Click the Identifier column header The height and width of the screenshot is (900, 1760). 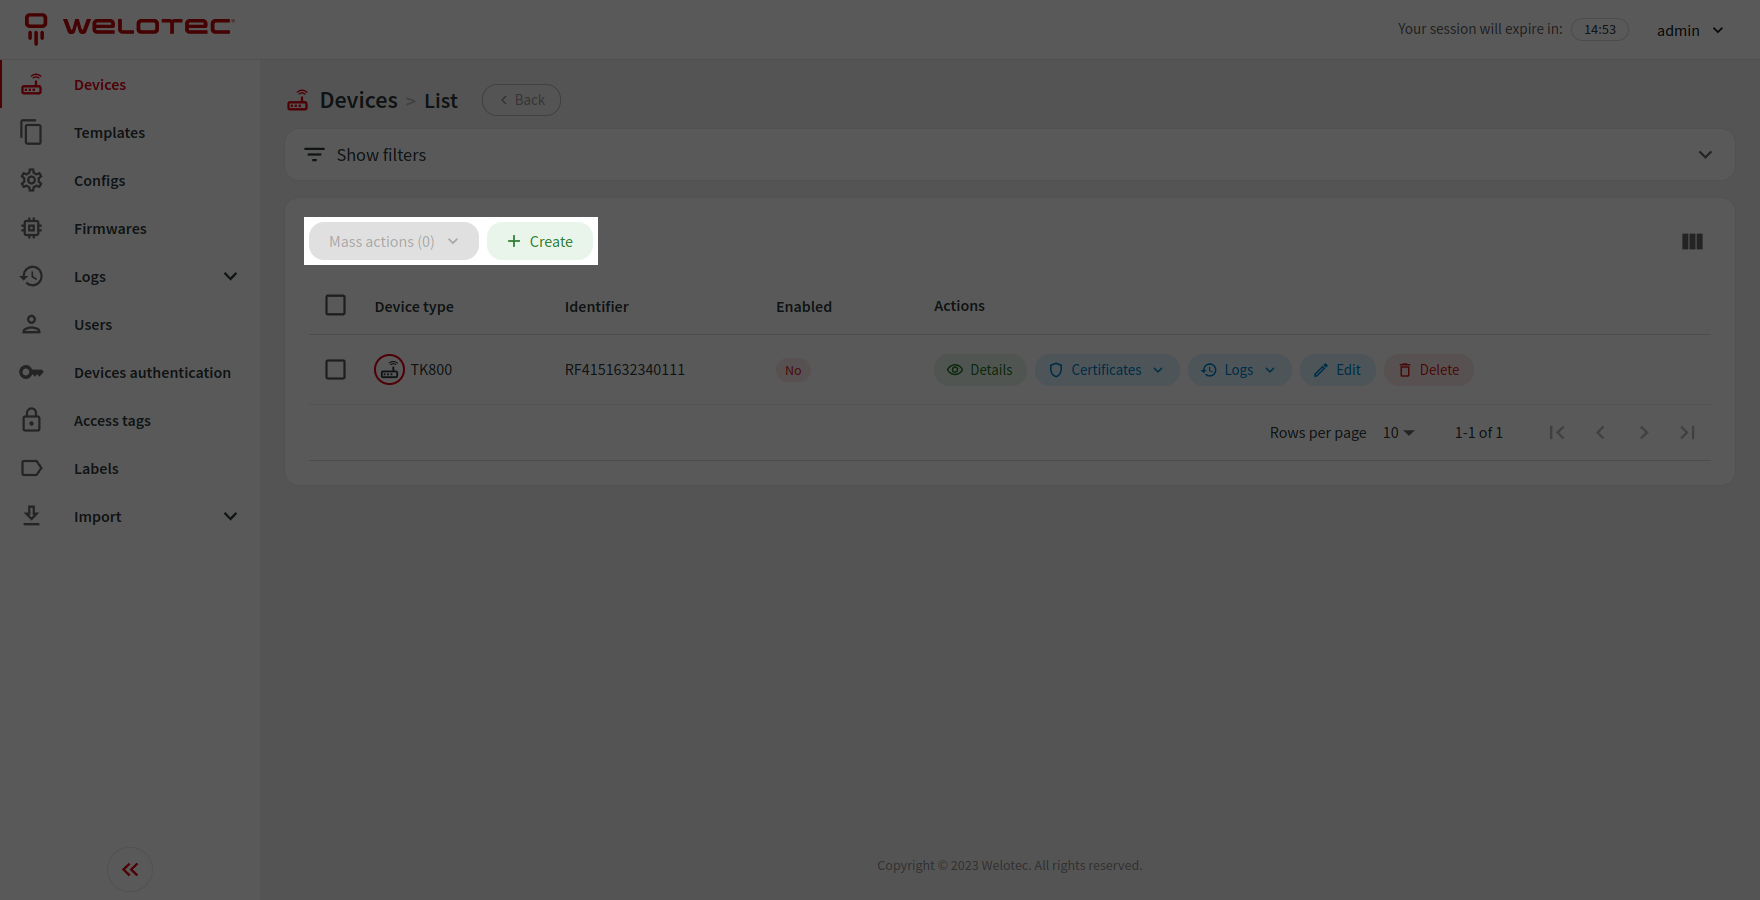(x=597, y=307)
